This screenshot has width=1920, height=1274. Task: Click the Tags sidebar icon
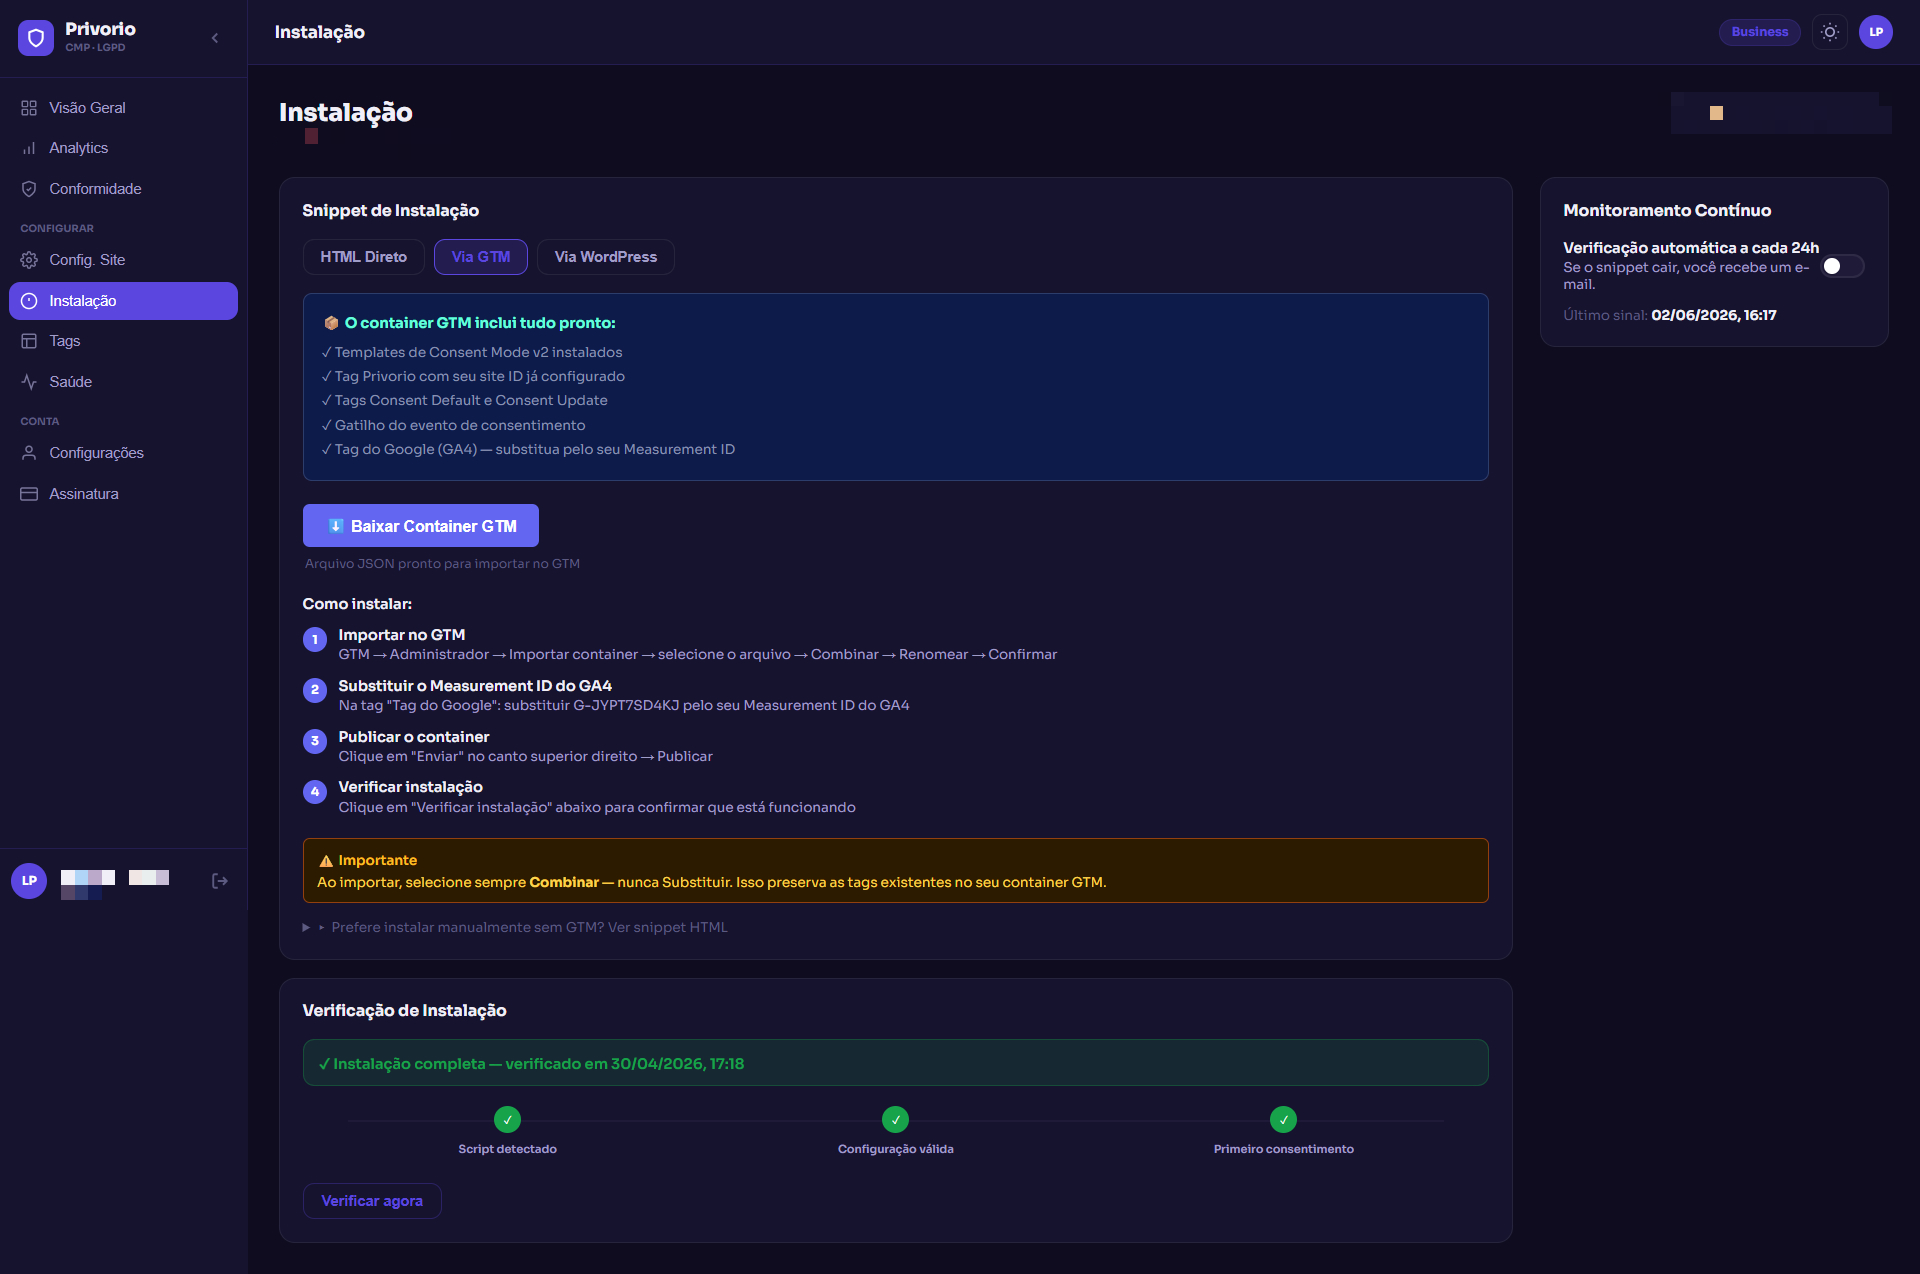[29, 341]
